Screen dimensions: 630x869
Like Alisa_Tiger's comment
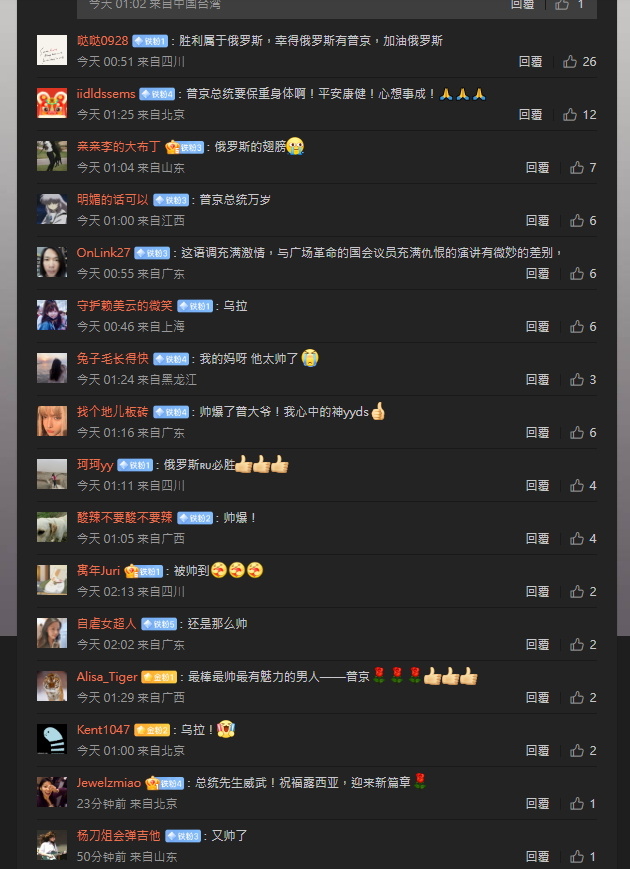[577, 698]
